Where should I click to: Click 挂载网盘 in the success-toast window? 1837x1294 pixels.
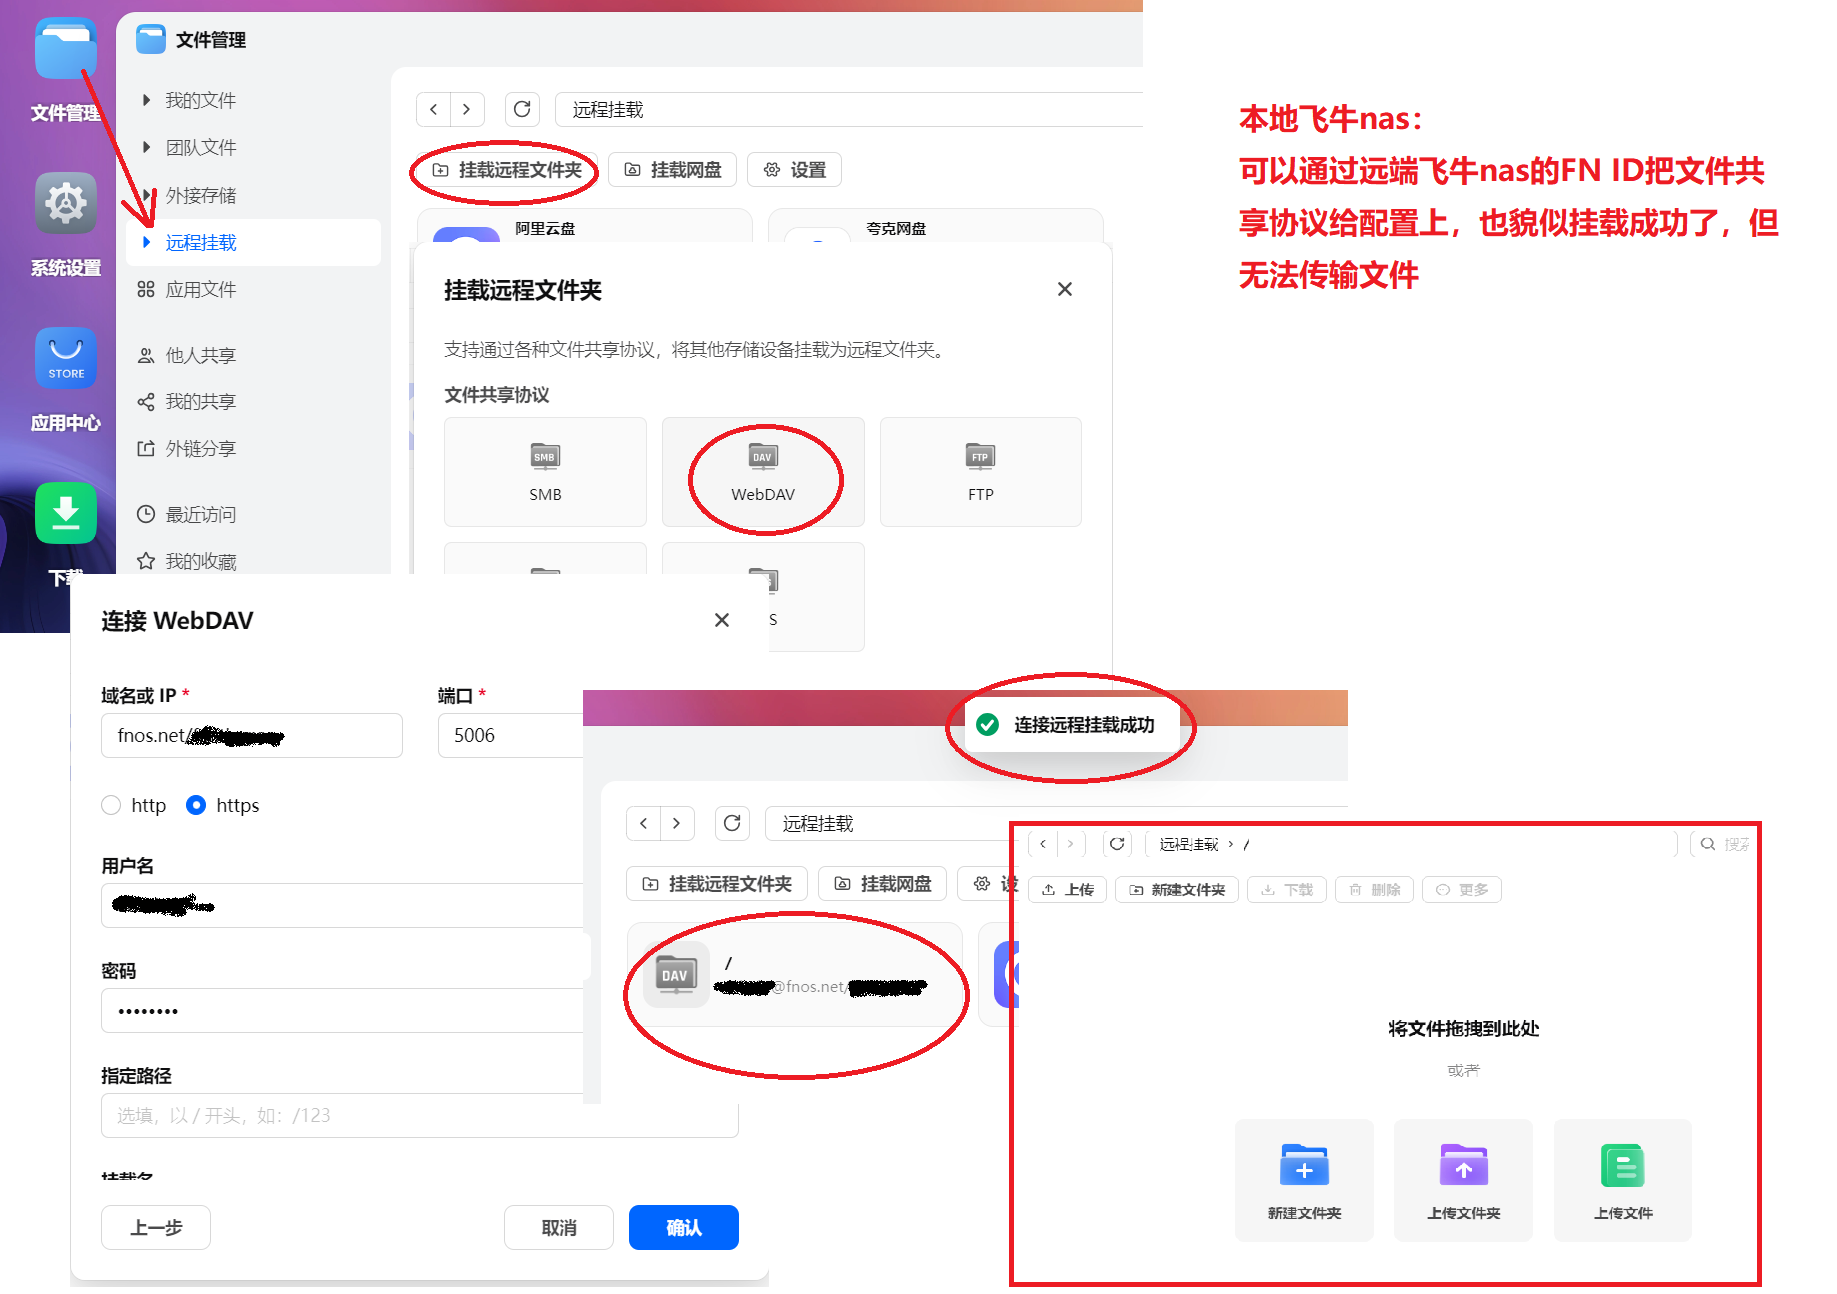point(883,884)
